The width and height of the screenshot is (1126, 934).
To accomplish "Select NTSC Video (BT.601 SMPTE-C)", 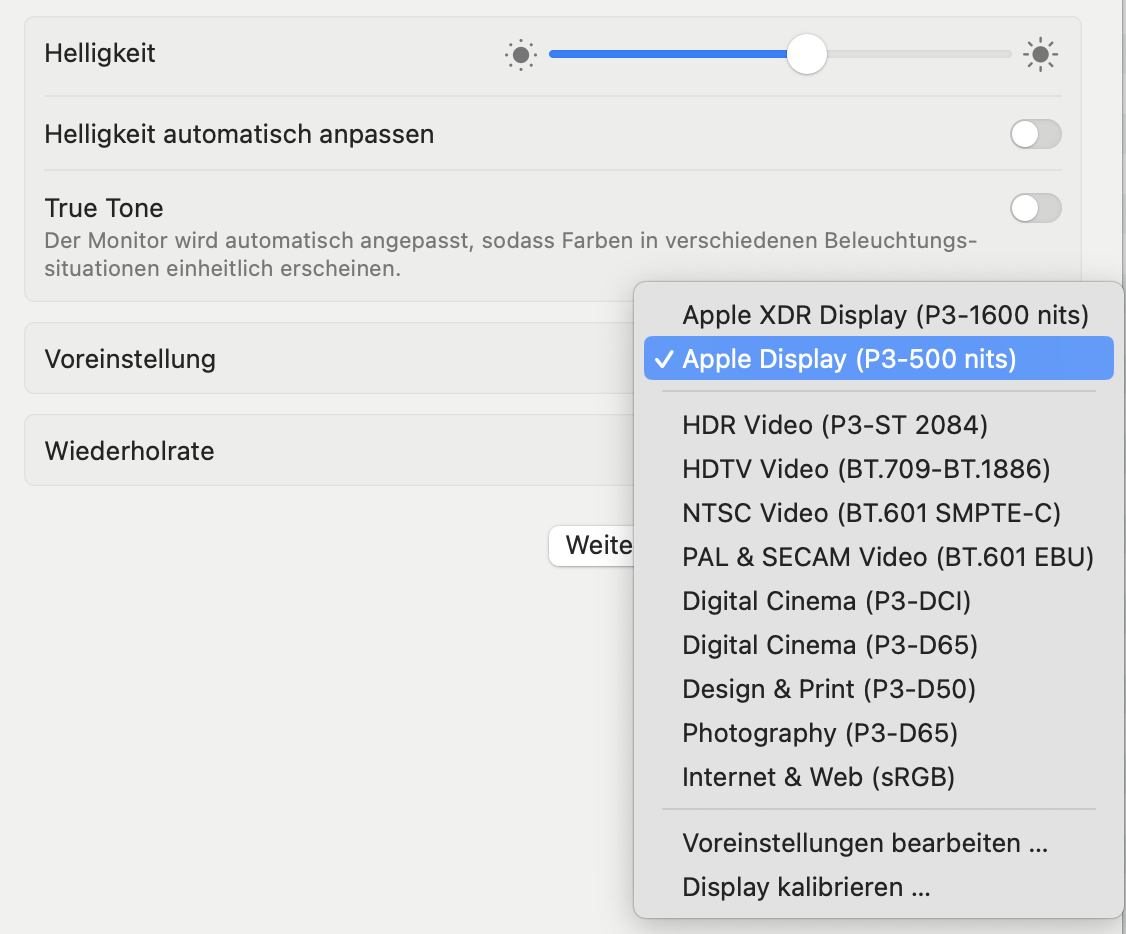I will click(871, 513).
